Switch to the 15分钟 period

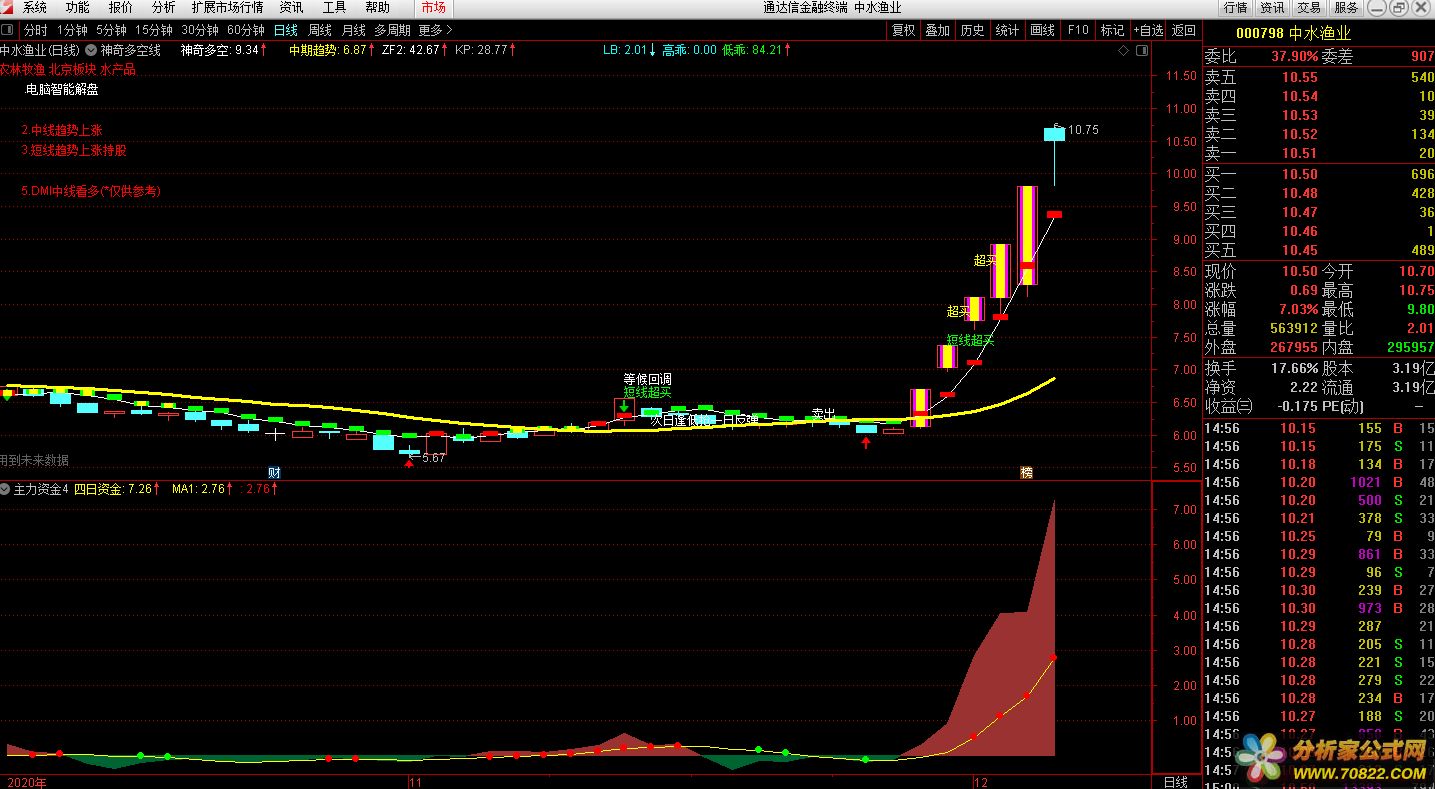coord(153,30)
